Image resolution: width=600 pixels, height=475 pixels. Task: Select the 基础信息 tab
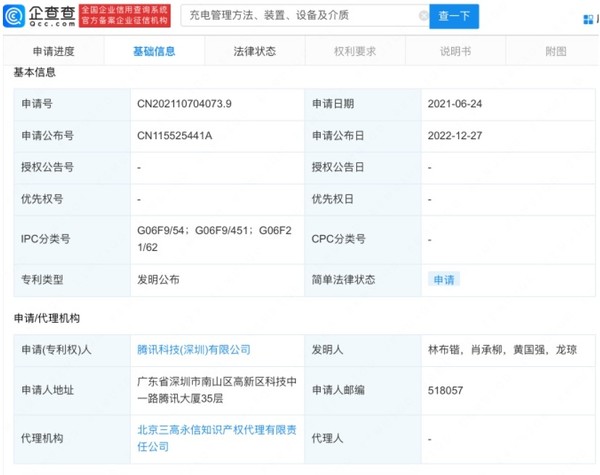pos(154,51)
